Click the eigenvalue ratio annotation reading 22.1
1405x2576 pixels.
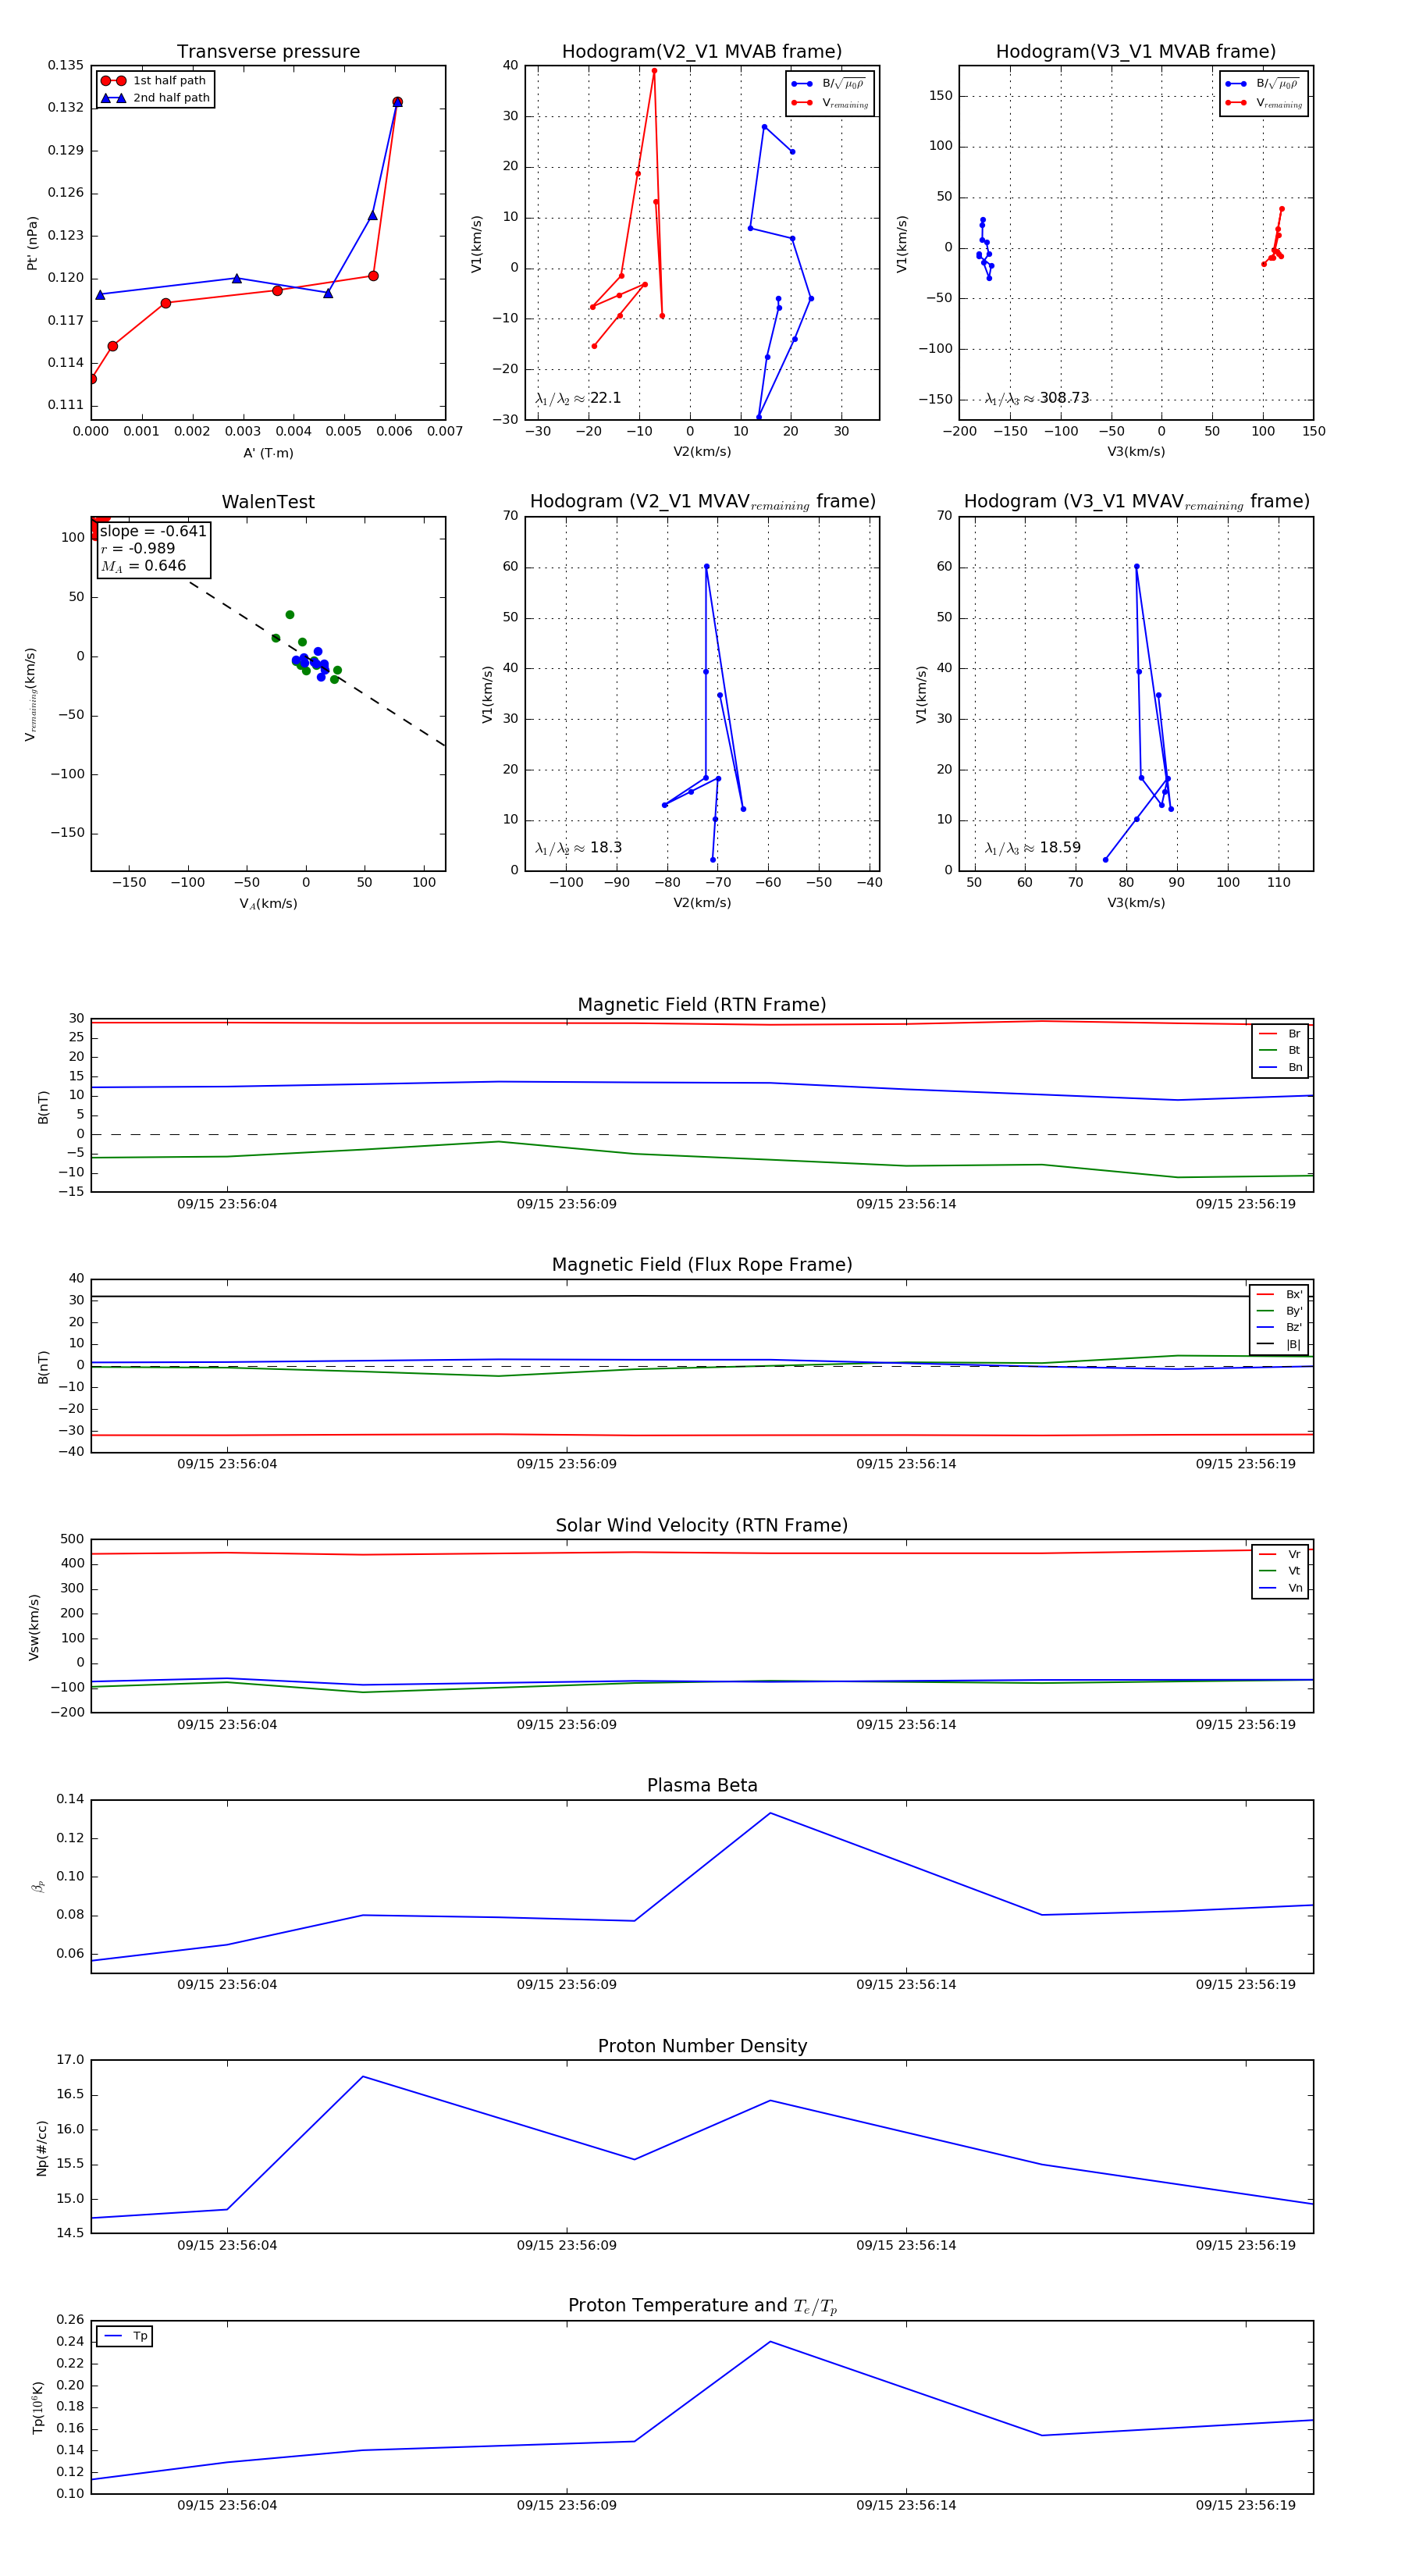coord(578,398)
